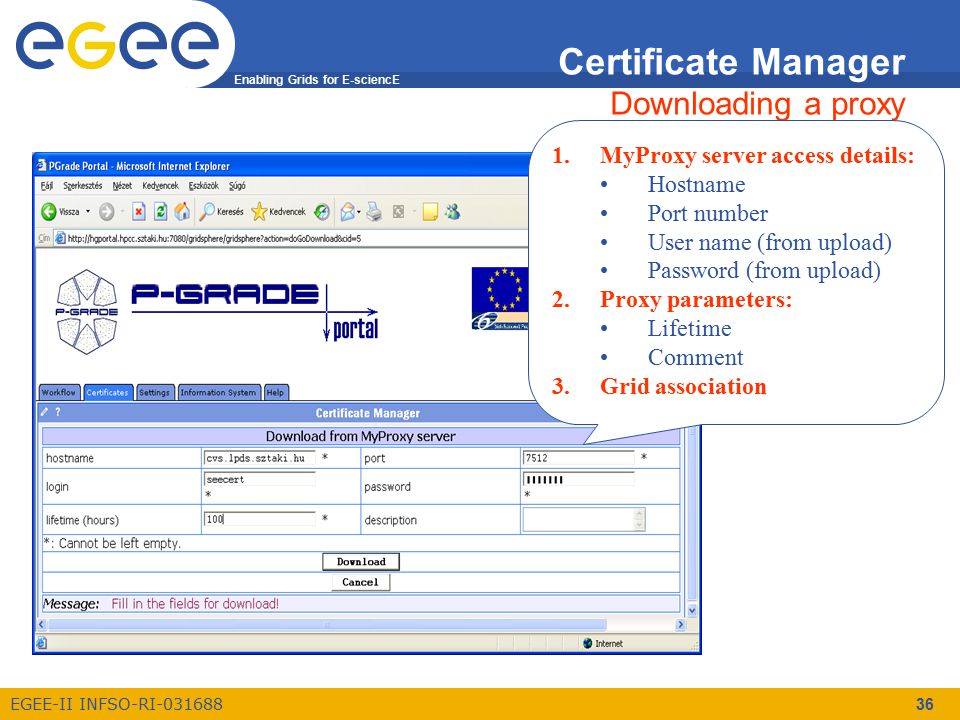Click the login field containing seecert
The height and width of the screenshot is (720, 960).
260,479
